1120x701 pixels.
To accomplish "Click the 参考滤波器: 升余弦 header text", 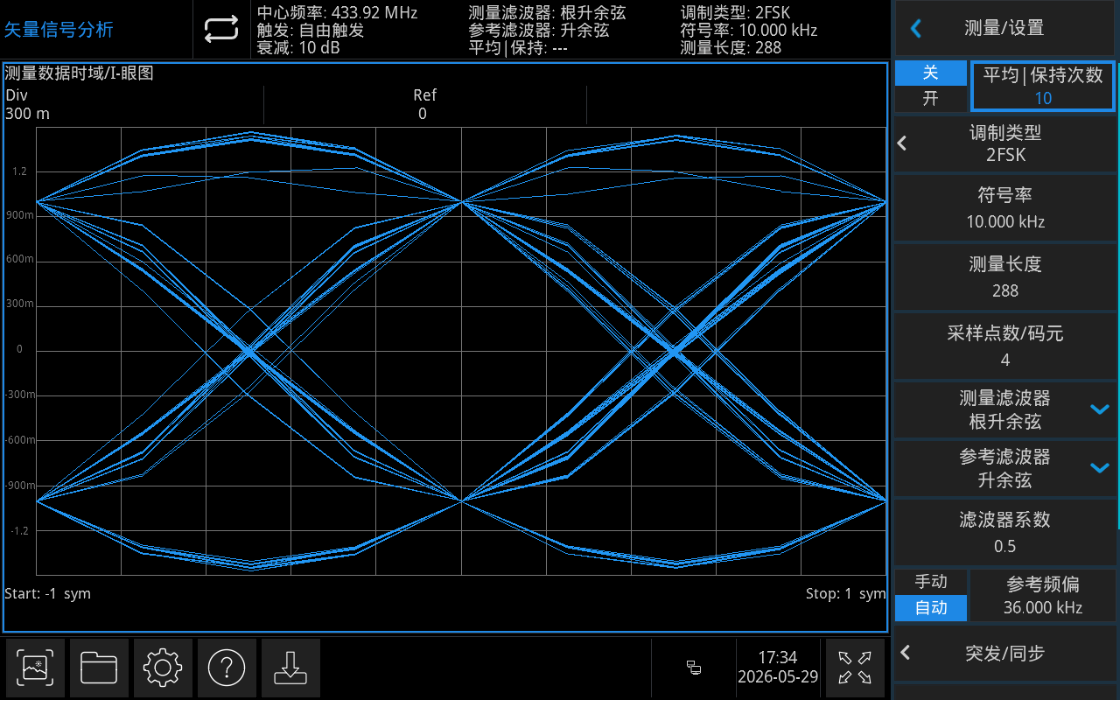I will 539,30.
